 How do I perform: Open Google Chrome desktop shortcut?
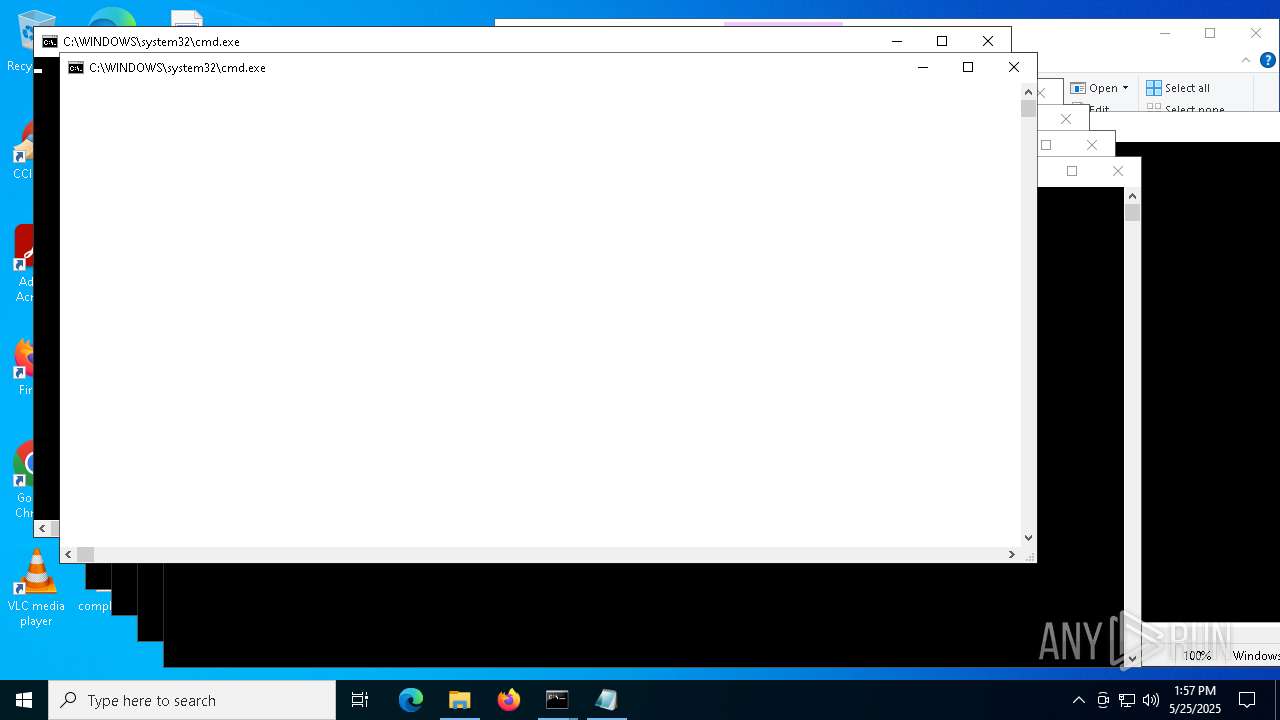(x=24, y=480)
